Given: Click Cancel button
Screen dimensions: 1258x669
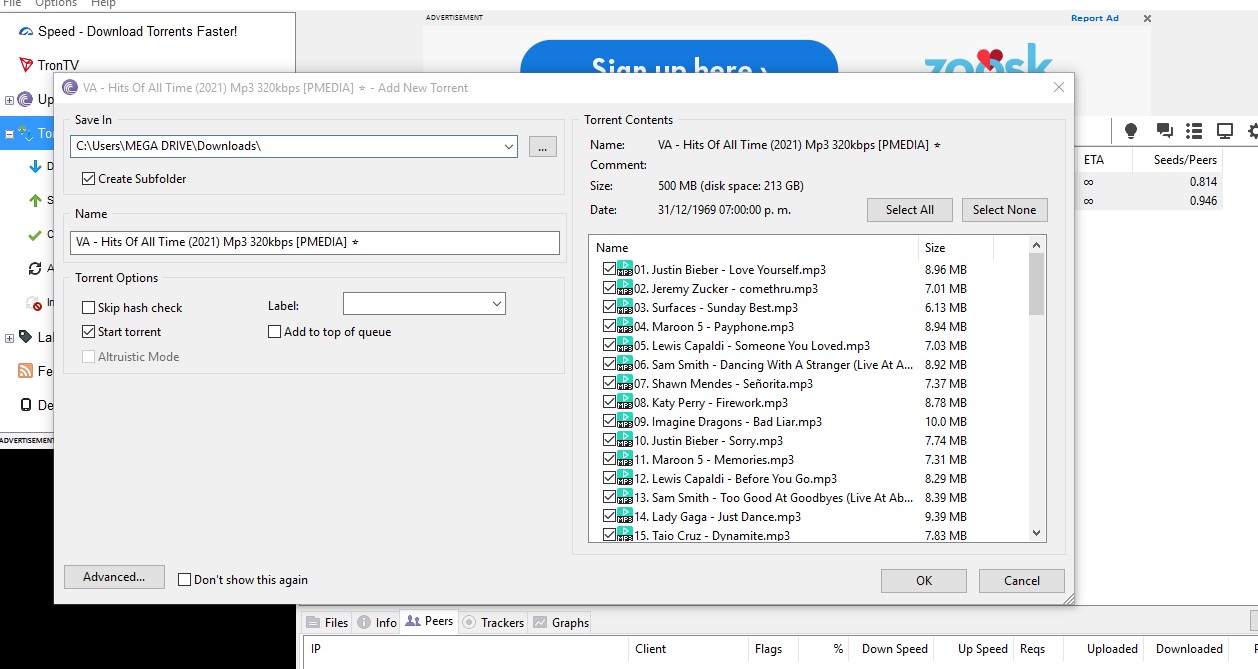Looking at the screenshot, I should tap(1022, 581).
